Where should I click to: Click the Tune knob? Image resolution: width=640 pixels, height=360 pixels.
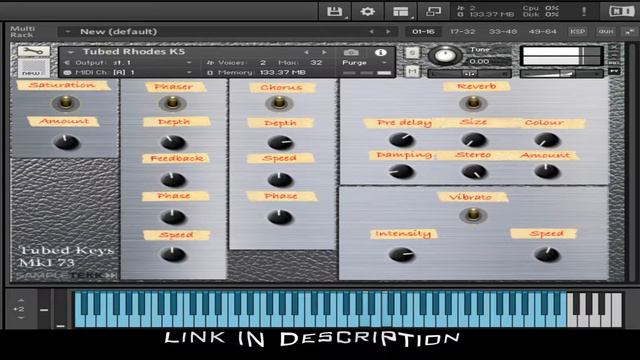[x=444, y=56]
